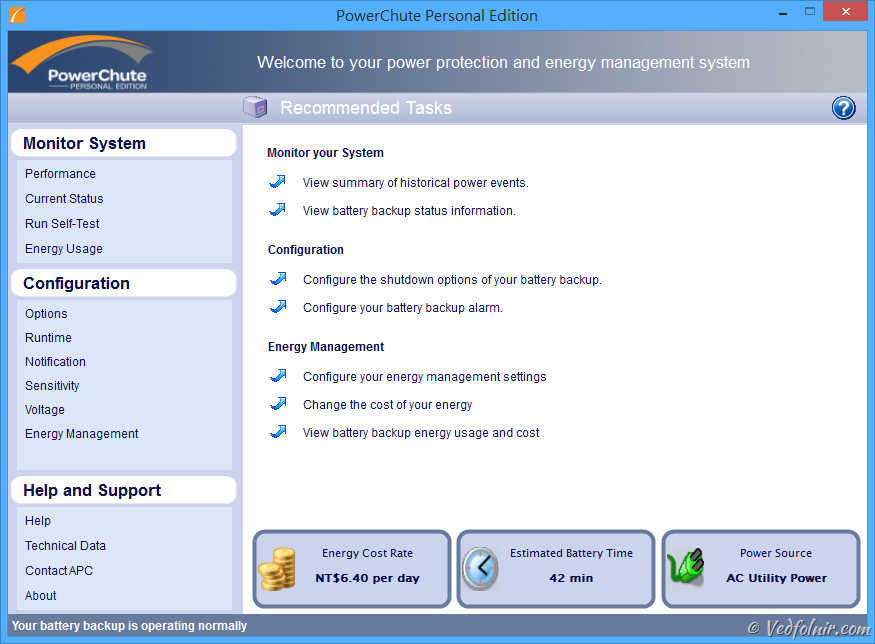Click arrow beside View battery backup status information
The image size is (875, 644).
click(277, 209)
